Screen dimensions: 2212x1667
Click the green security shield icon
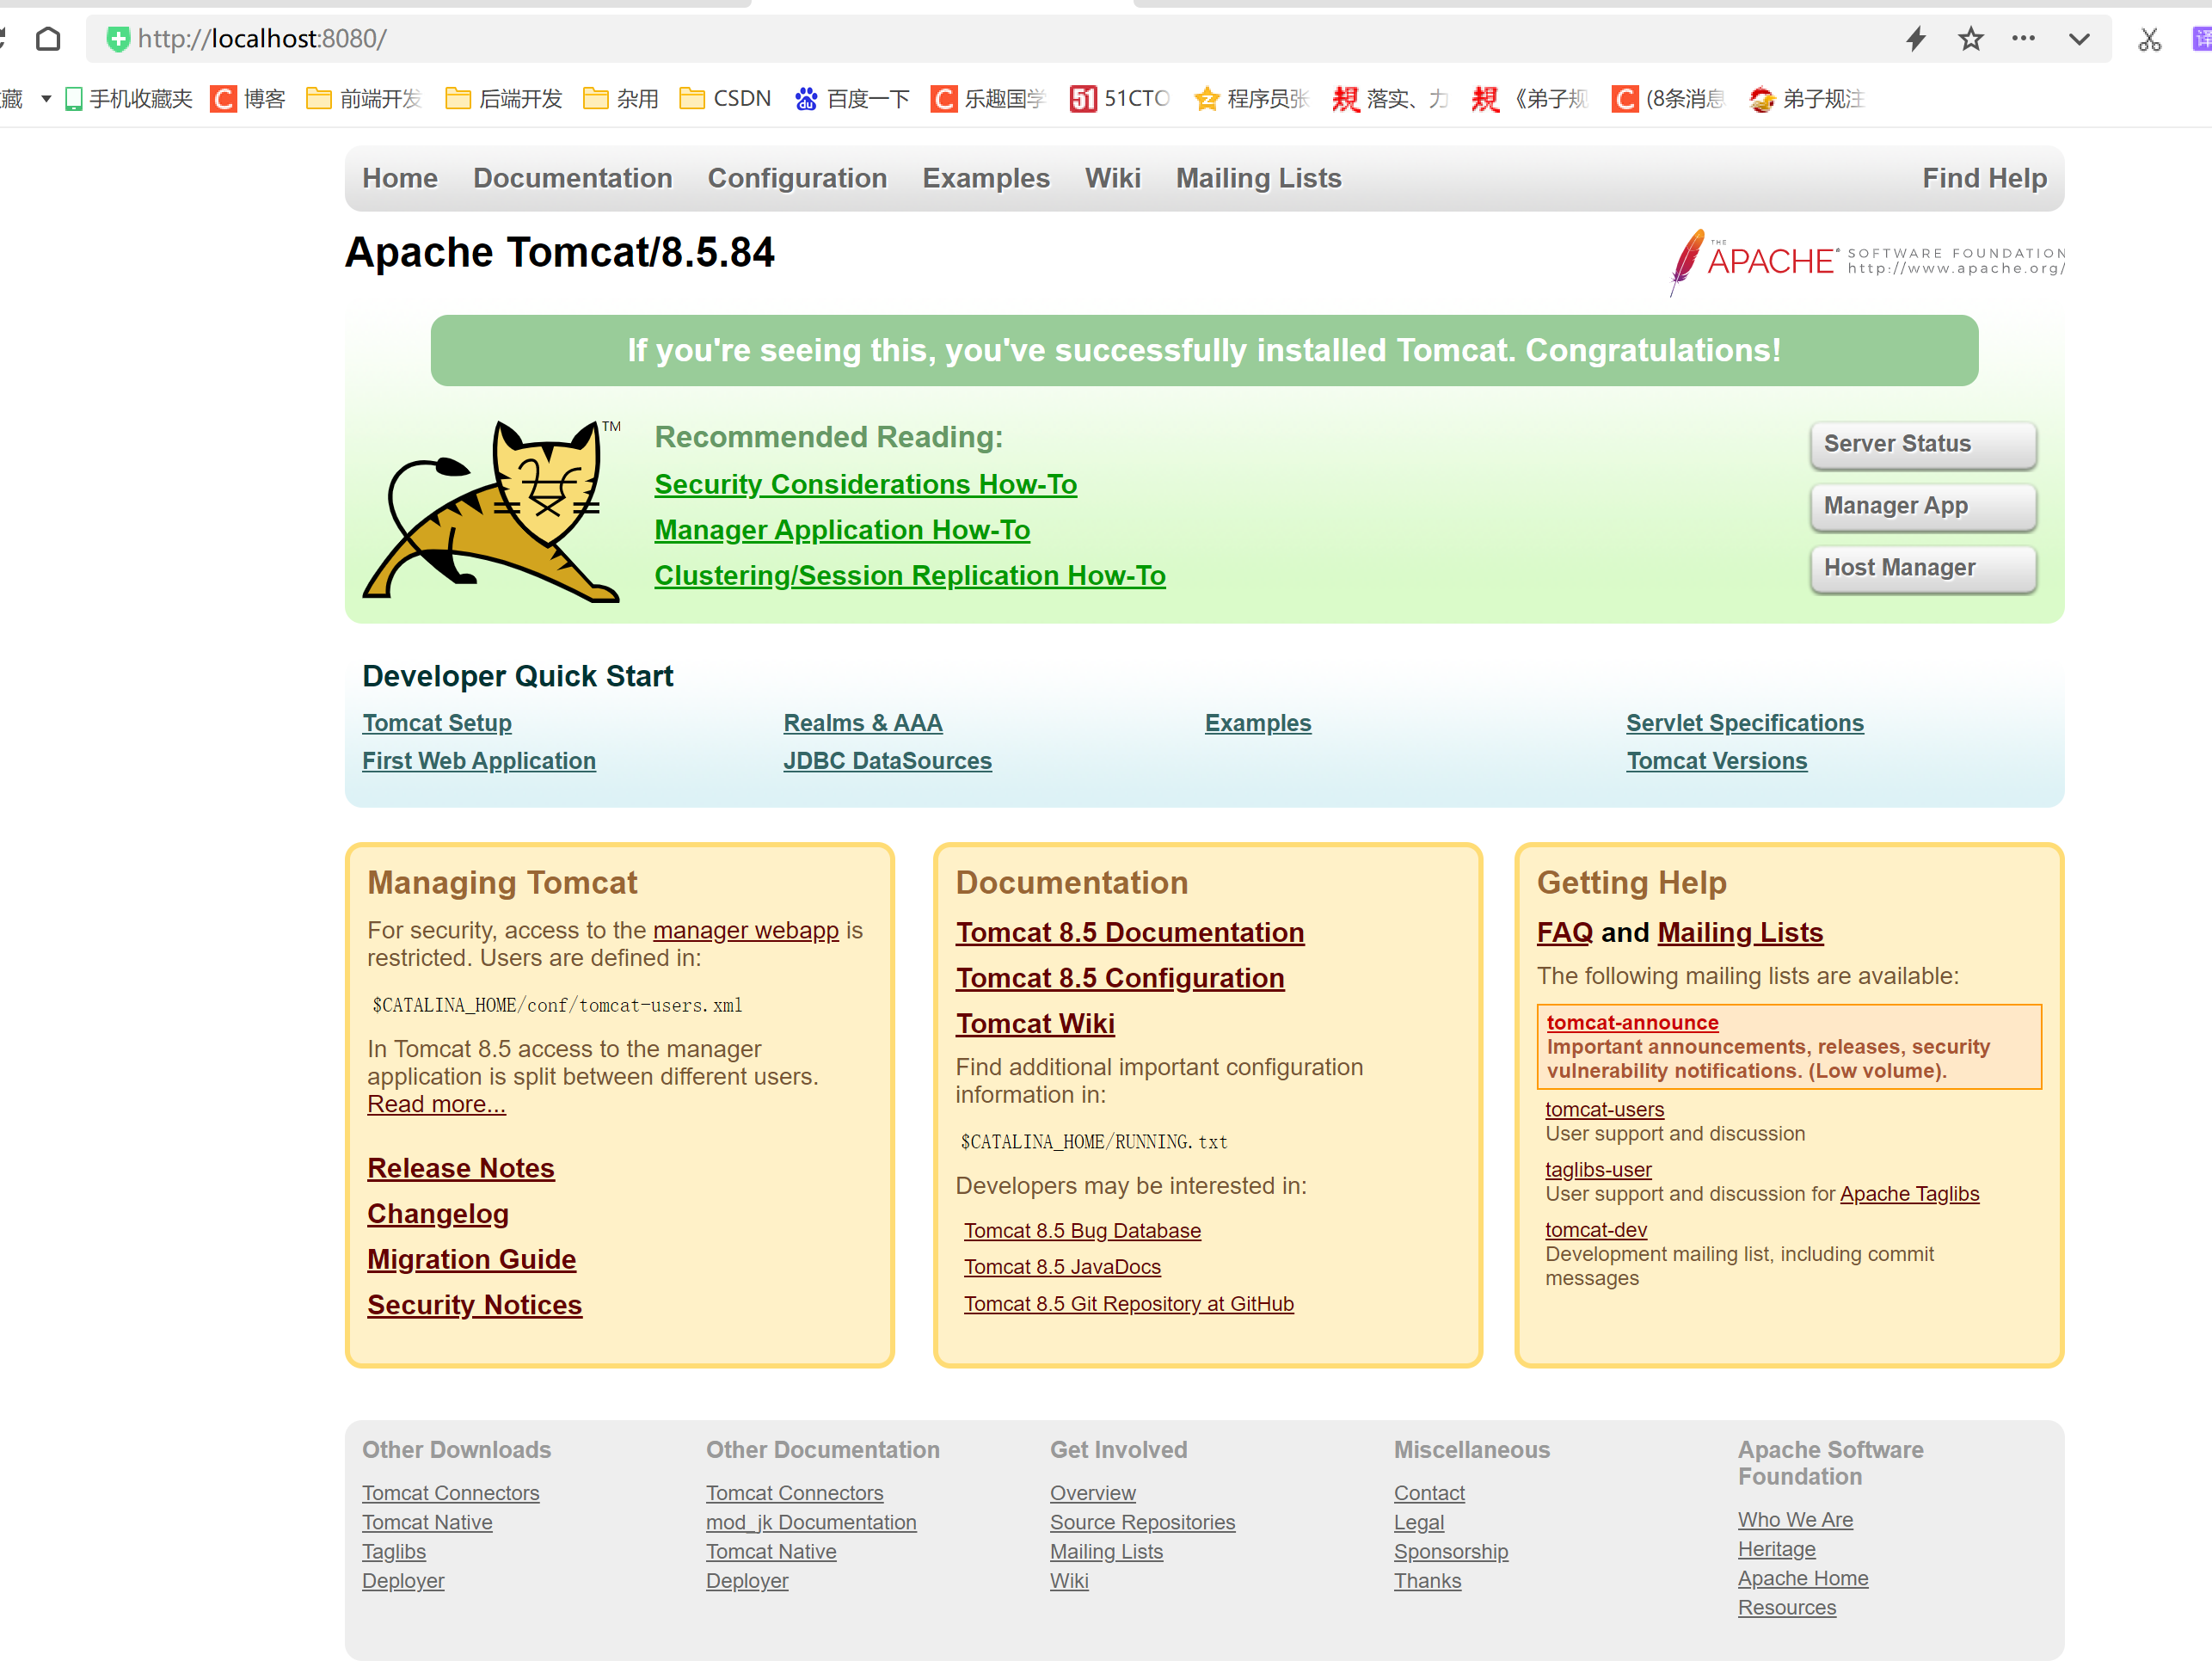point(118,39)
